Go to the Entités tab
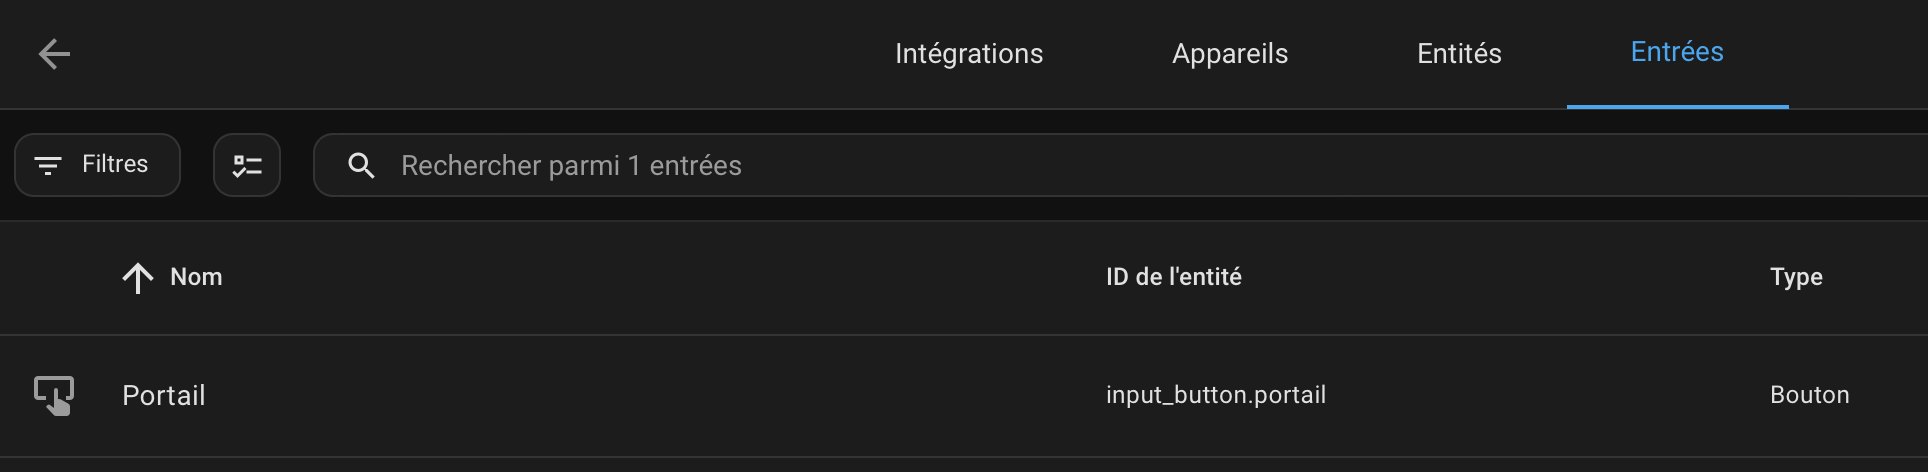Screen dimensions: 1928x472 tap(1459, 53)
